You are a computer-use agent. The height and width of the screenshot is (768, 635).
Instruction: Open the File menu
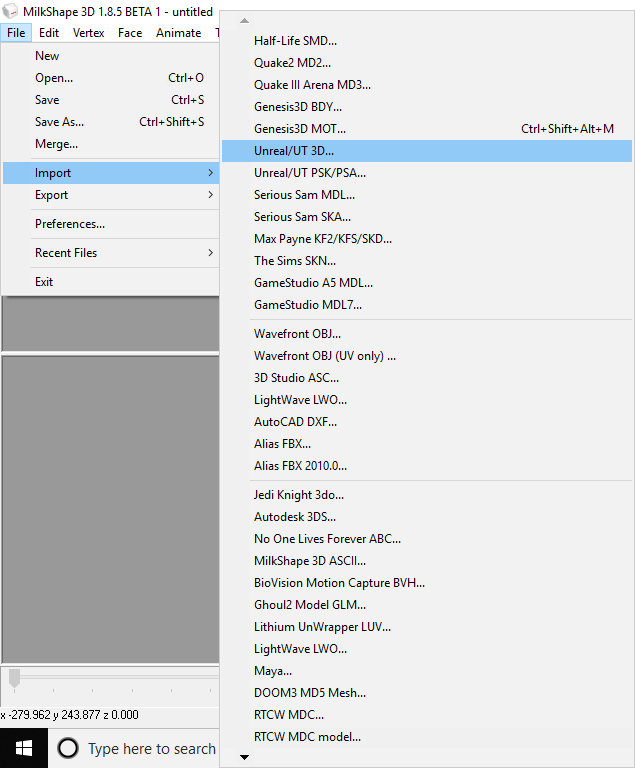(x=16, y=33)
